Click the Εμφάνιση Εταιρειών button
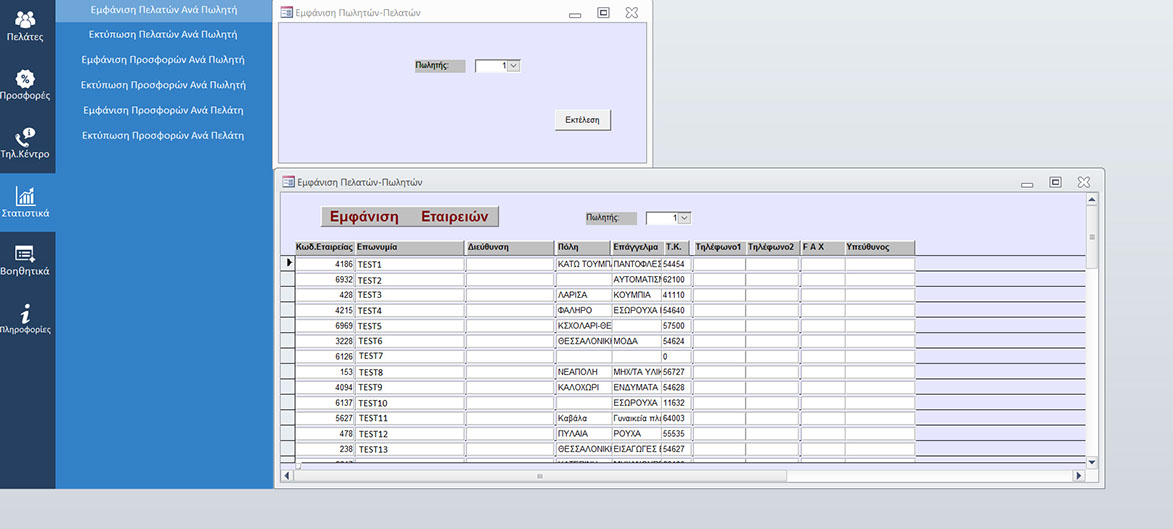 (x=409, y=217)
